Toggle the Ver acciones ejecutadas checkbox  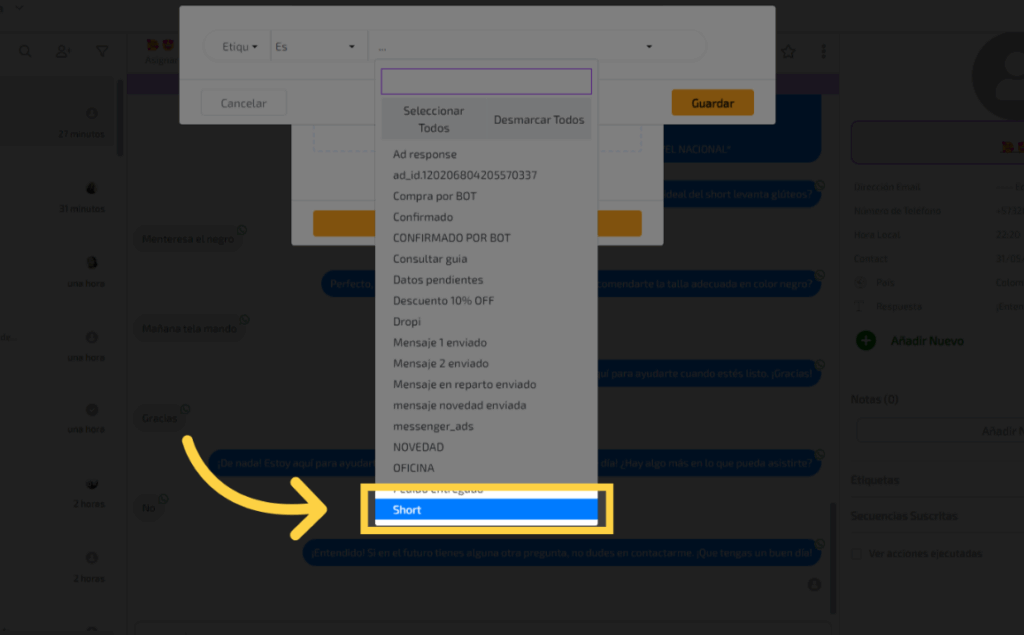857,553
